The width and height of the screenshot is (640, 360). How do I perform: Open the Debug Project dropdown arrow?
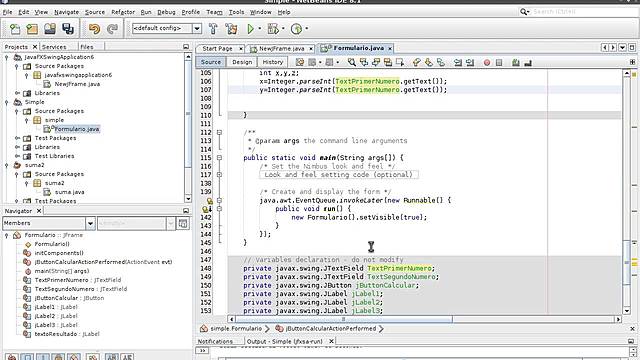pyautogui.click(x=283, y=29)
